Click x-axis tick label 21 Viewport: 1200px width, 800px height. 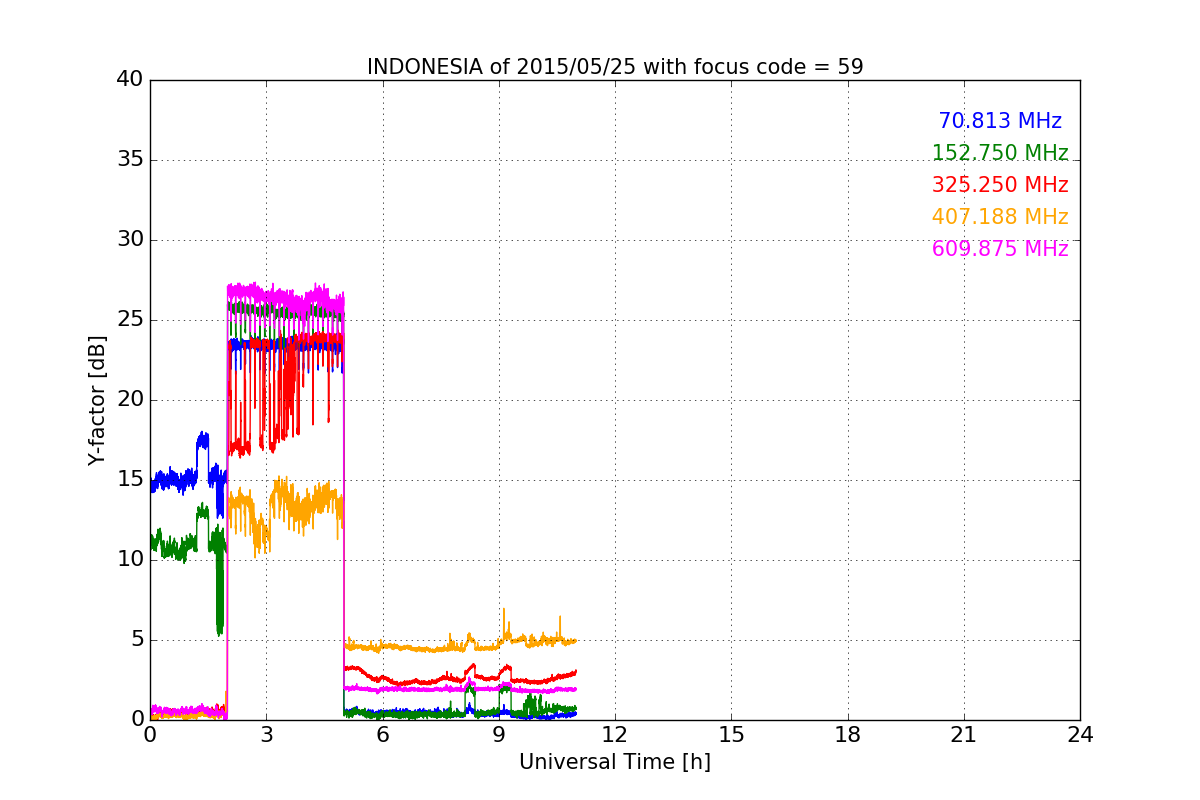964,735
